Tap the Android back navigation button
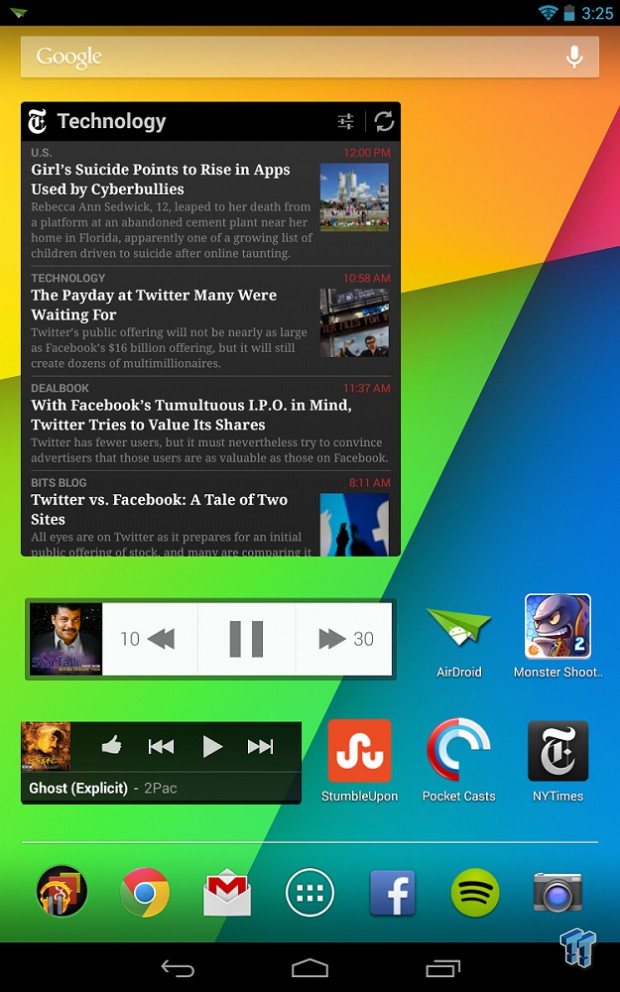The width and height of the screenshot is (620, 992). coord(177,968)
